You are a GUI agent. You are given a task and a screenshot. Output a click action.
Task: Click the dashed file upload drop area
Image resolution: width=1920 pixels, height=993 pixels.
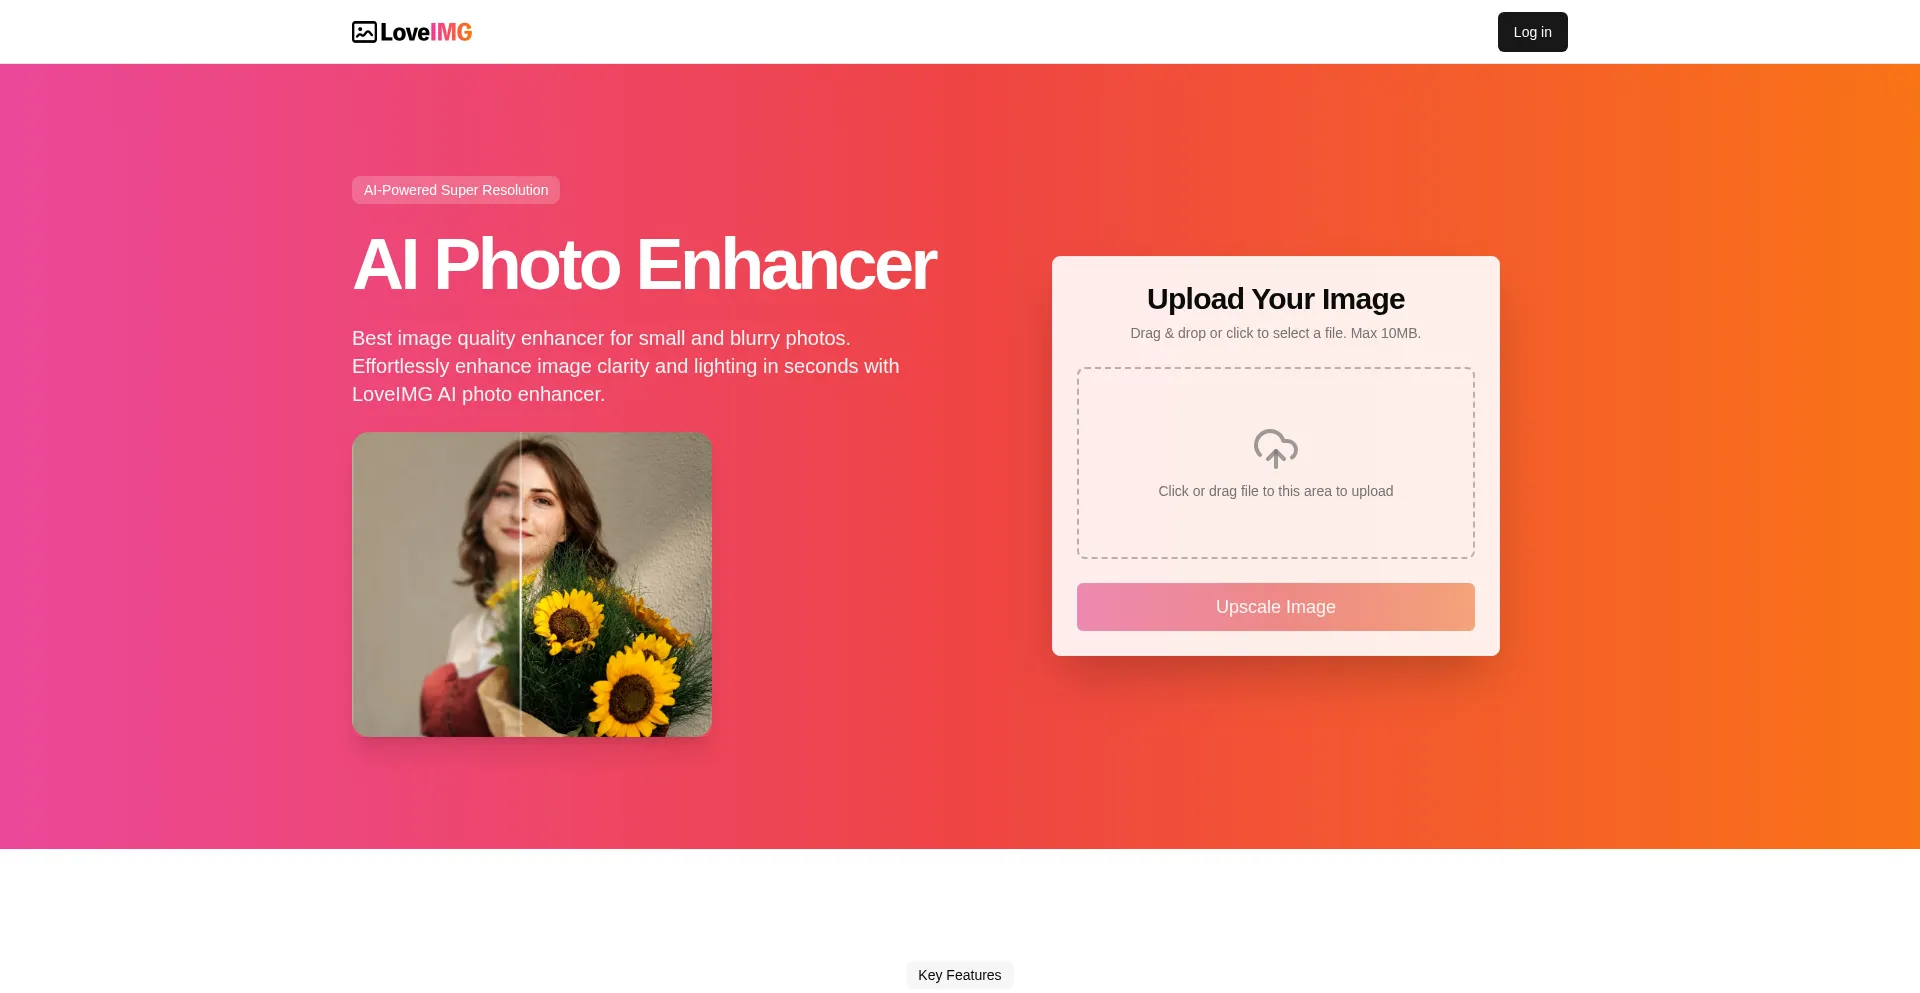tap(1276, 463)
